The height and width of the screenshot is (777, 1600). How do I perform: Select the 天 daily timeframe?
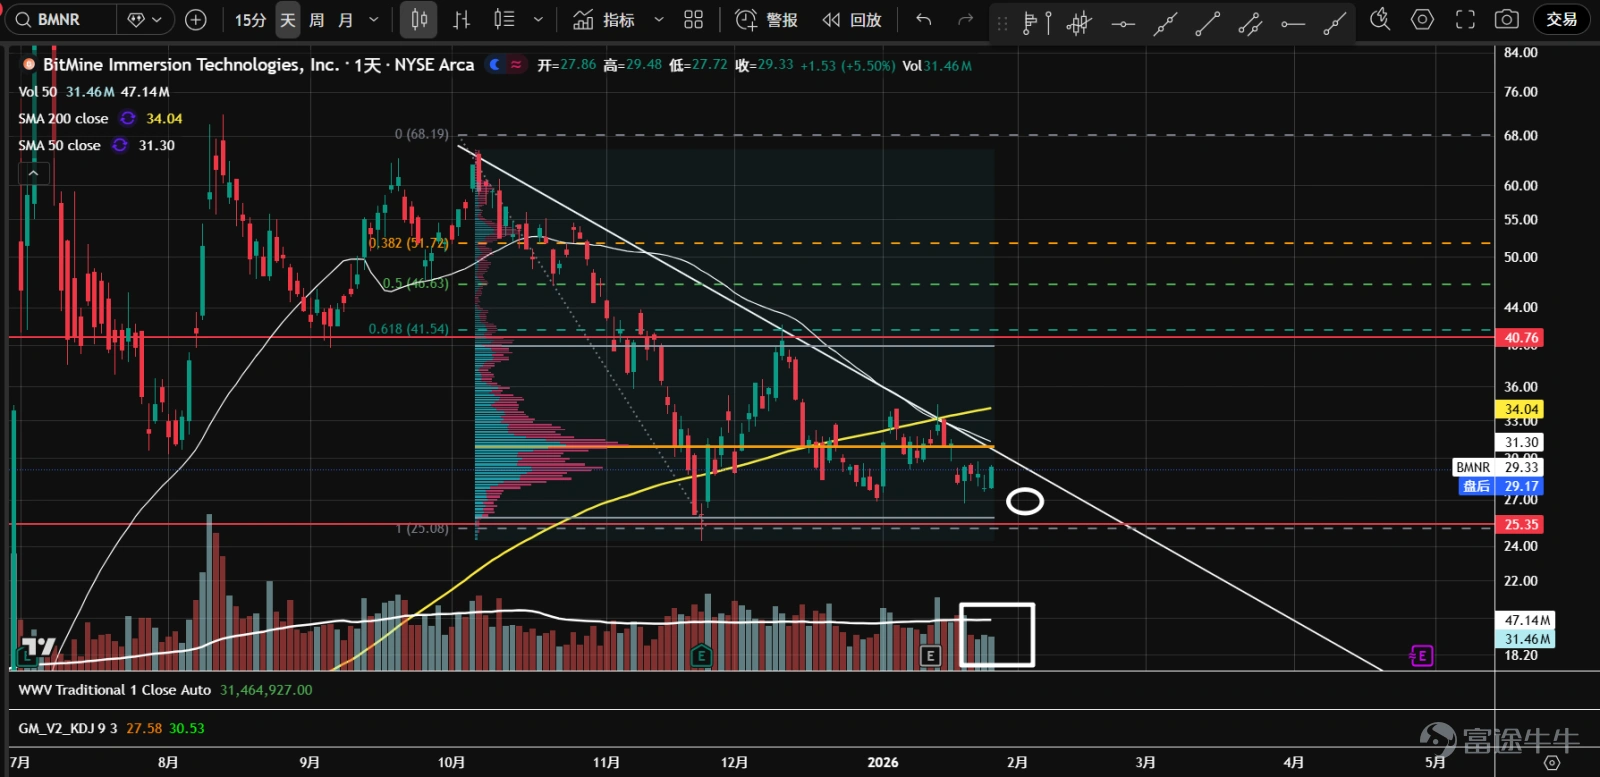coord(288,19)
